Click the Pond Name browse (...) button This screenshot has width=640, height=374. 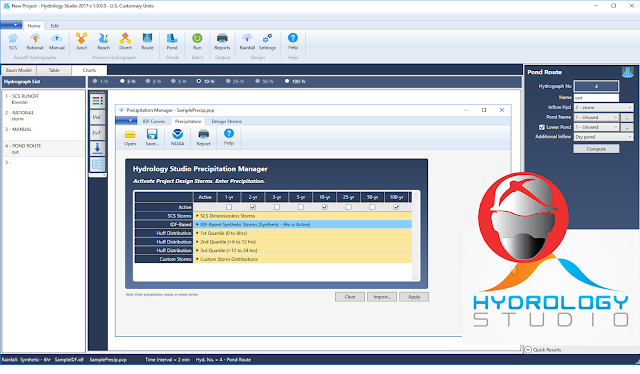(627, 117)
